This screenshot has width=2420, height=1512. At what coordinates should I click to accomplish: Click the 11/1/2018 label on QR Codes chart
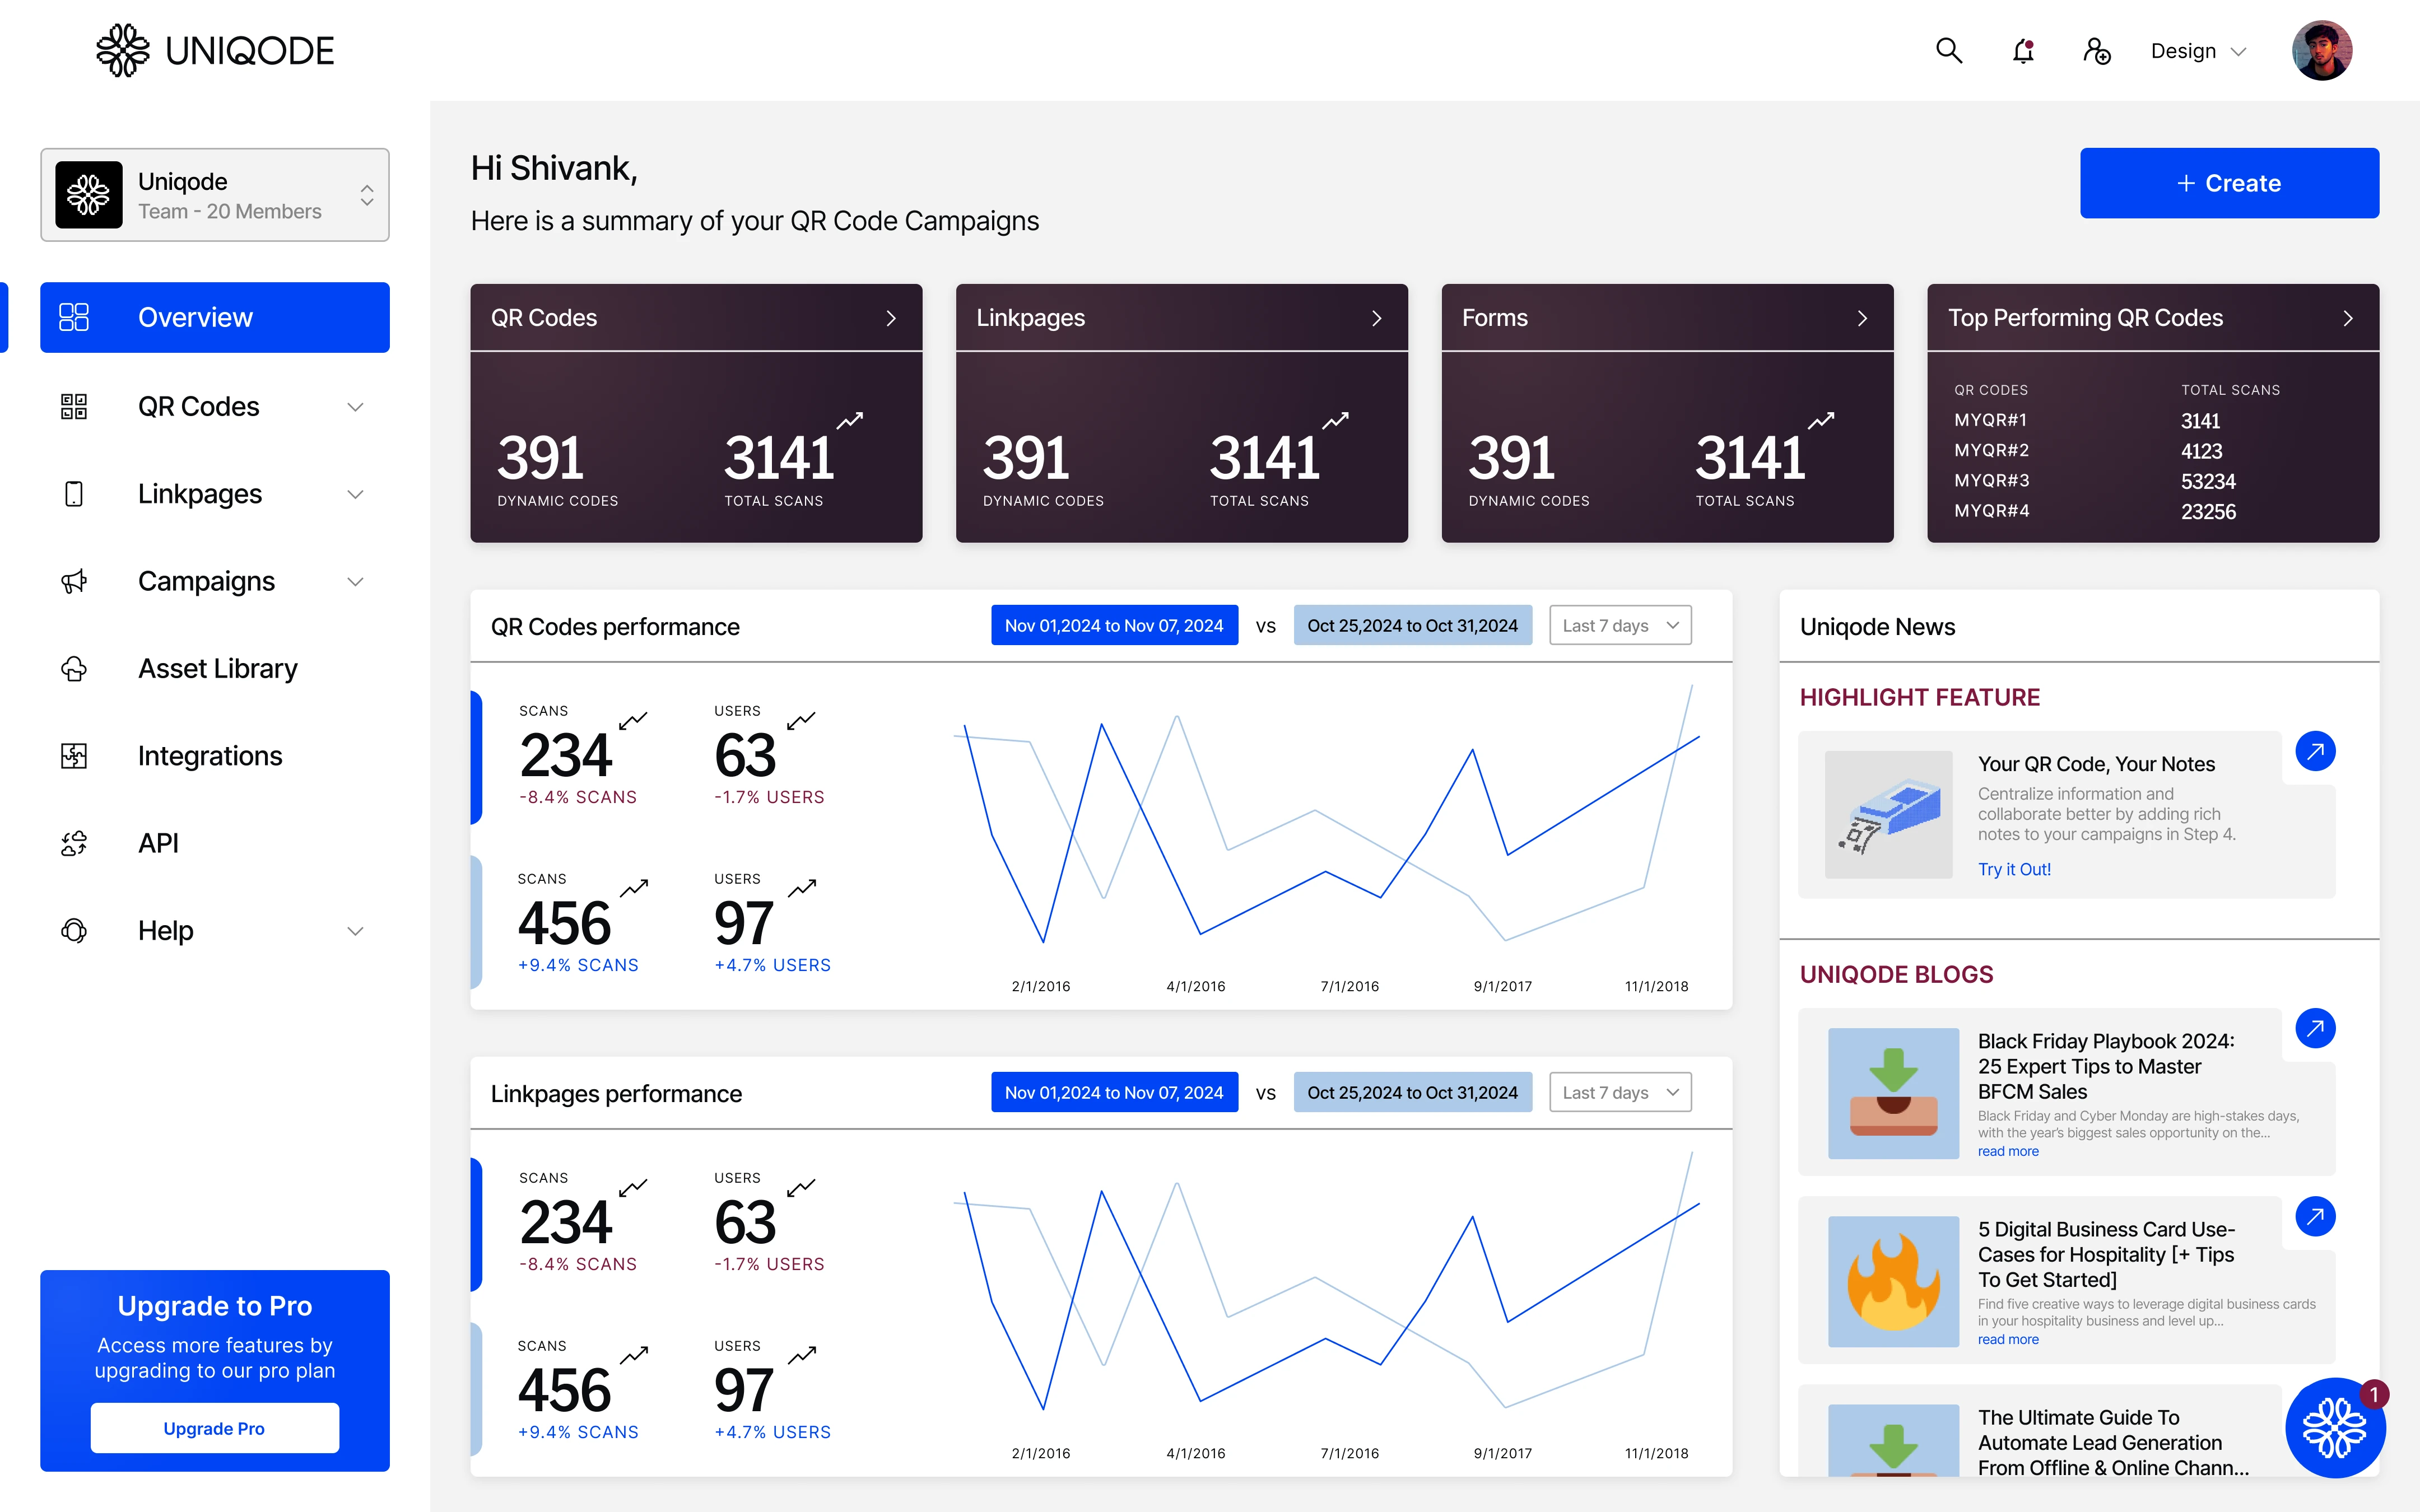[x=1656, y=986]
